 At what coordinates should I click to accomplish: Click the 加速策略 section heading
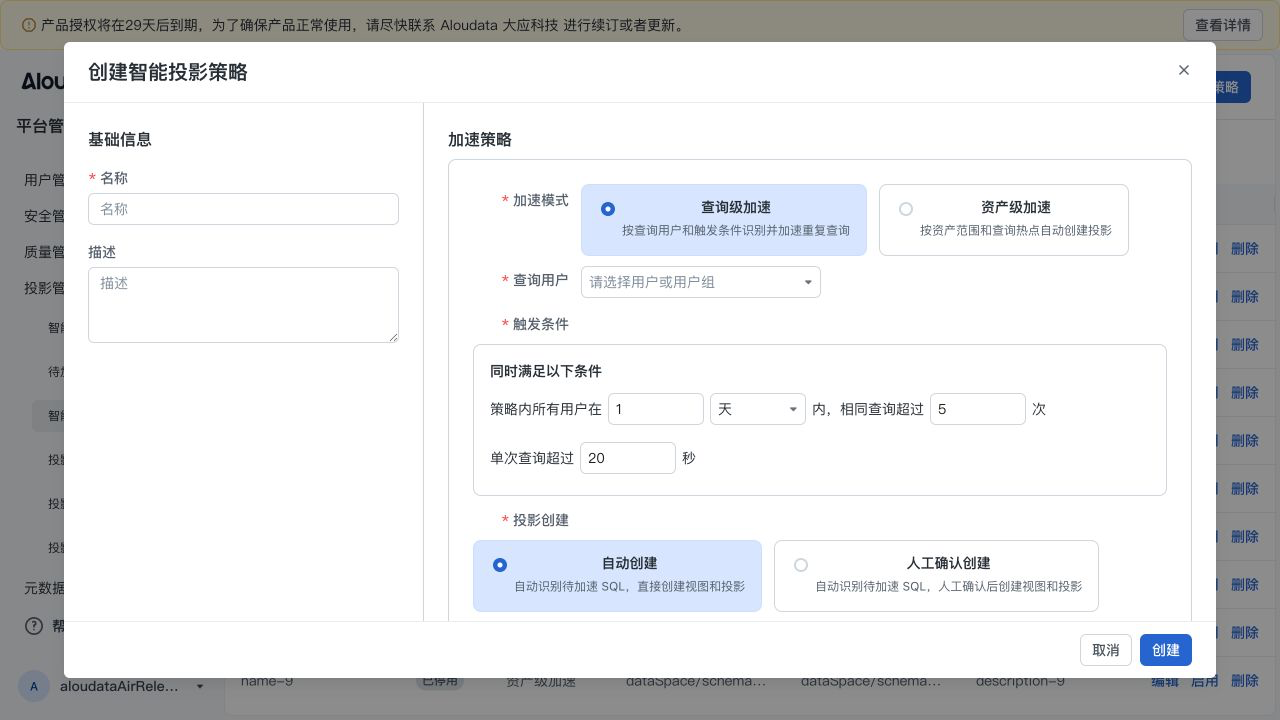pos(480,140)
